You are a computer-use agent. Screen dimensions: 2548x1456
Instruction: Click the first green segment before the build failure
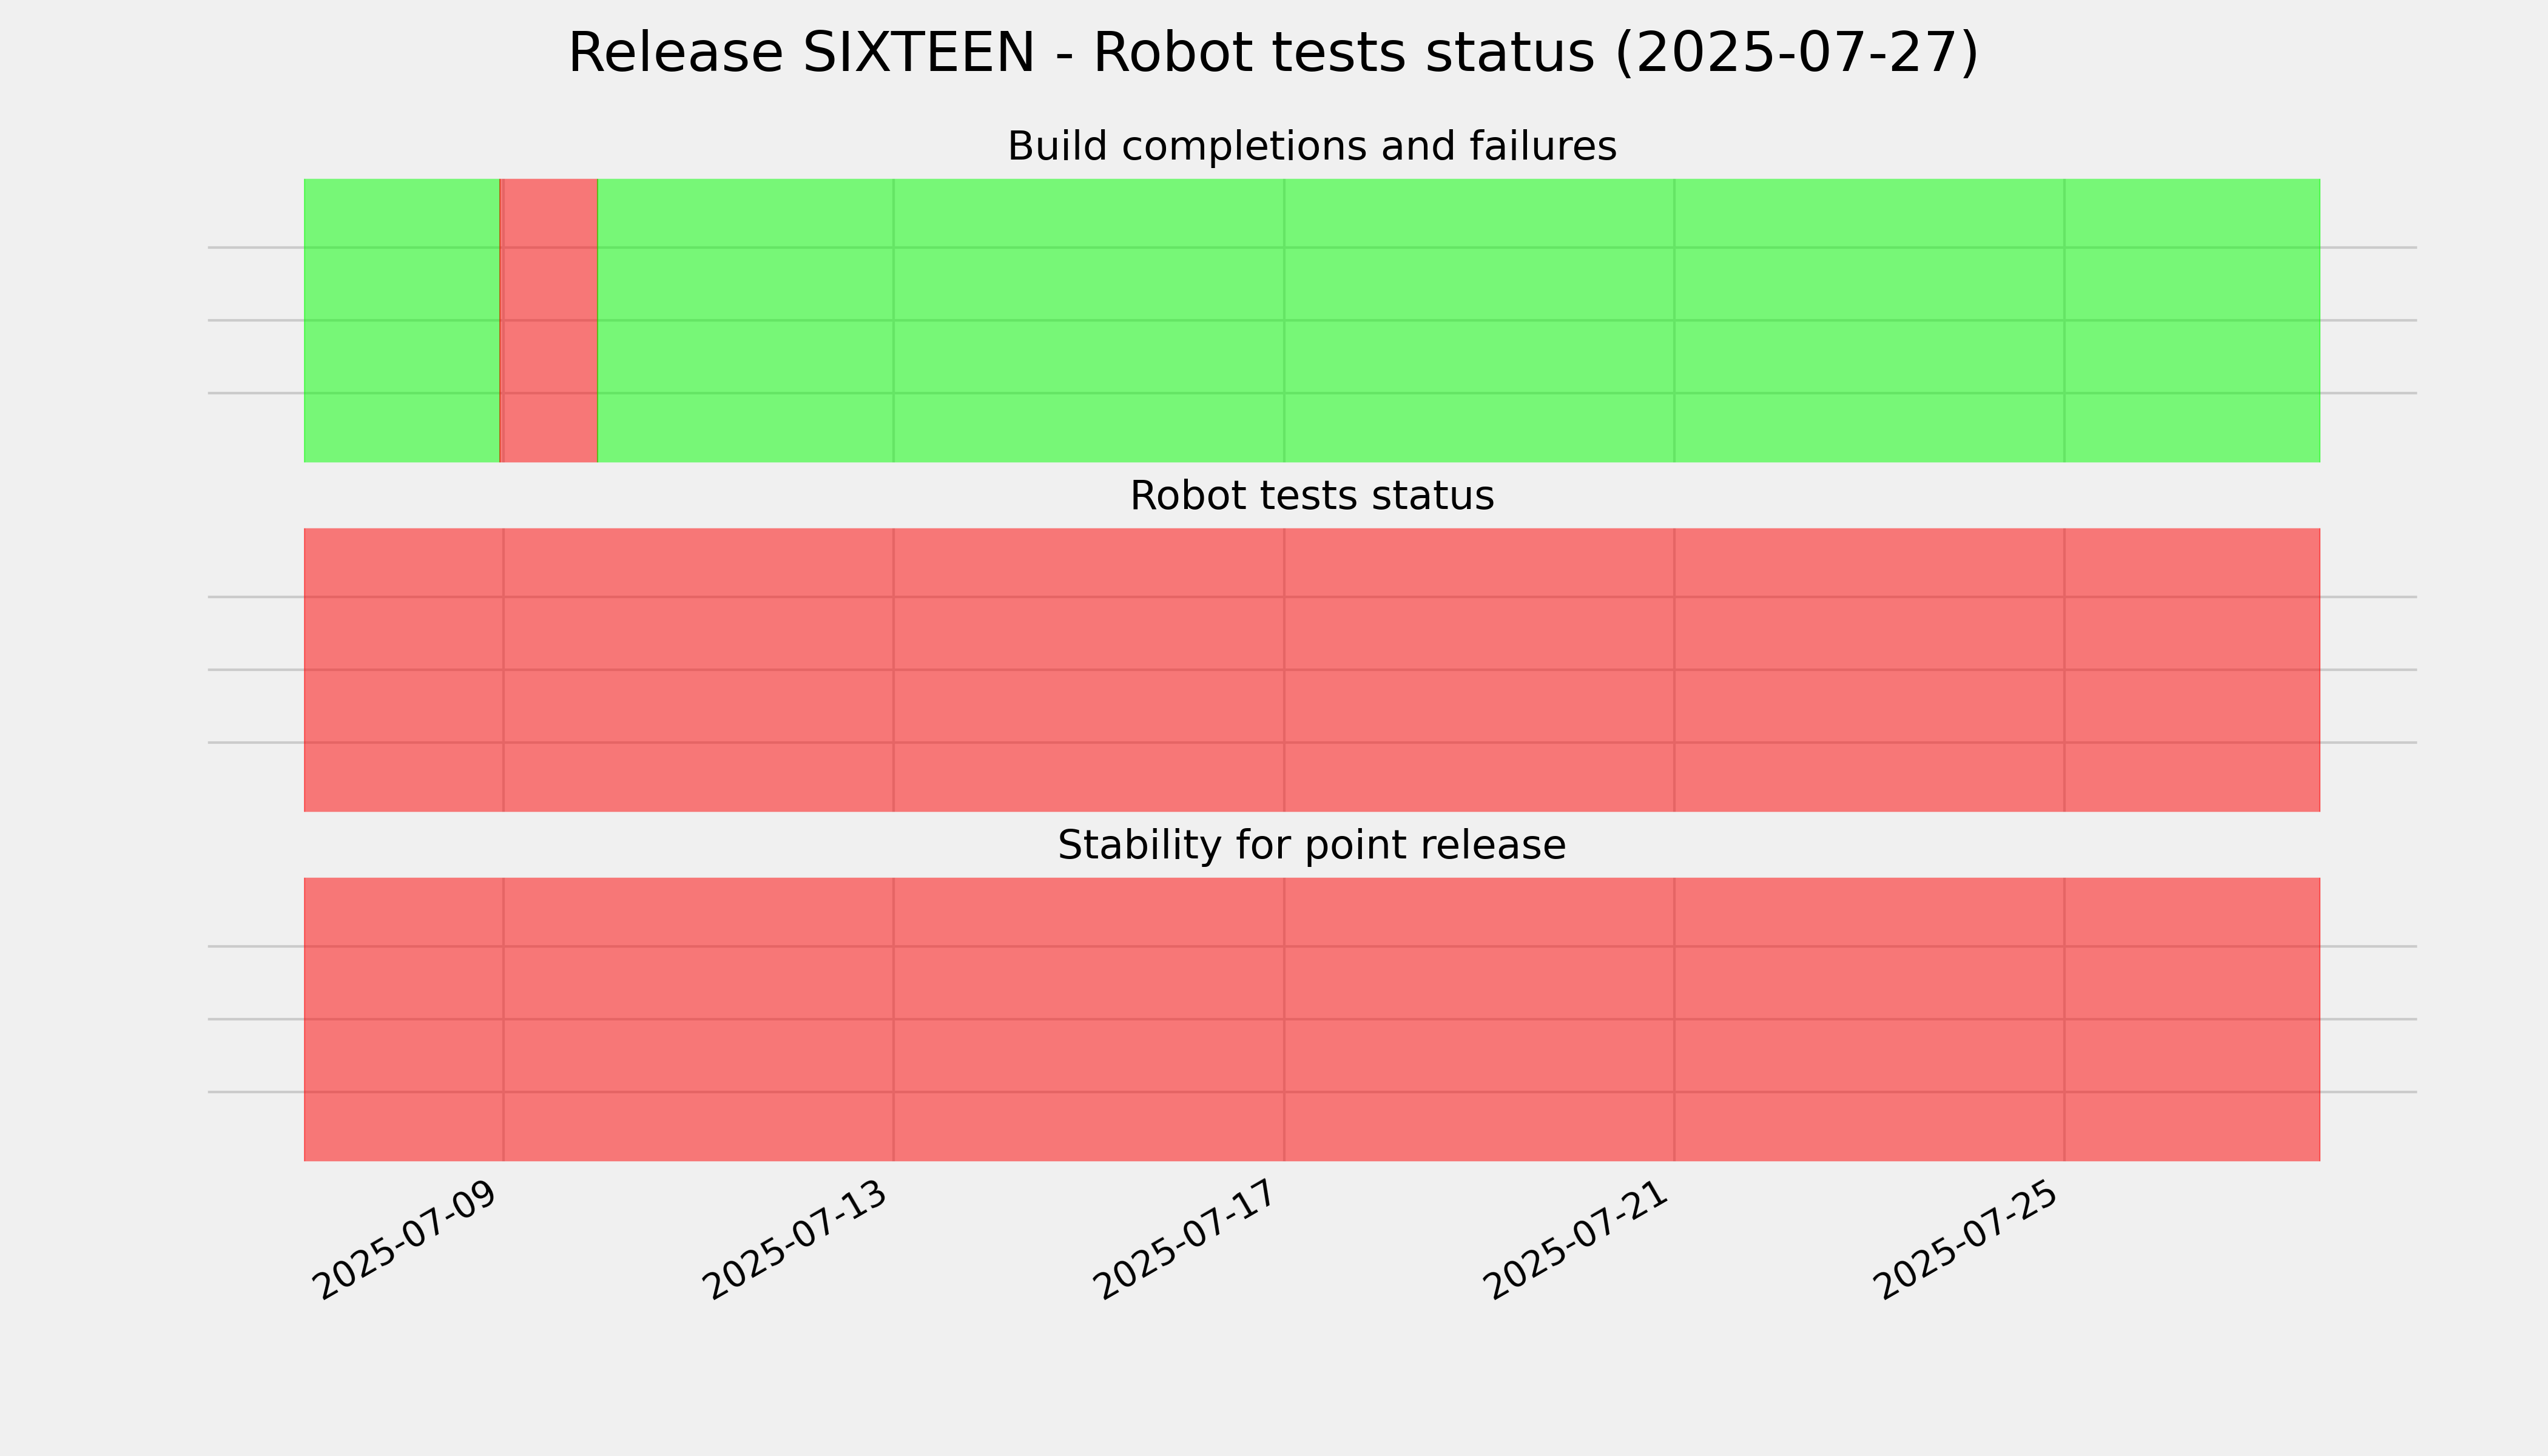pos(401,321)
